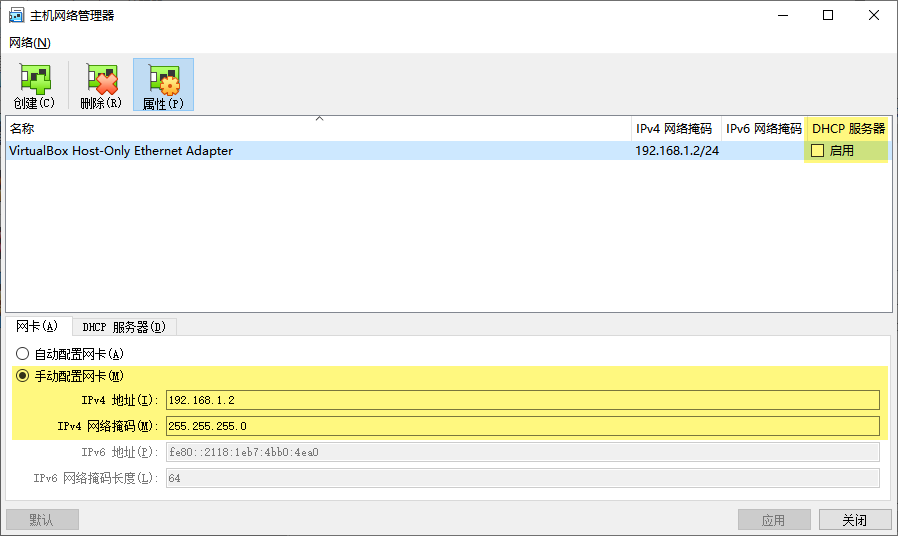Click the IPv6 网络掩码 column header
898x536 pixels.
[763, 129]
